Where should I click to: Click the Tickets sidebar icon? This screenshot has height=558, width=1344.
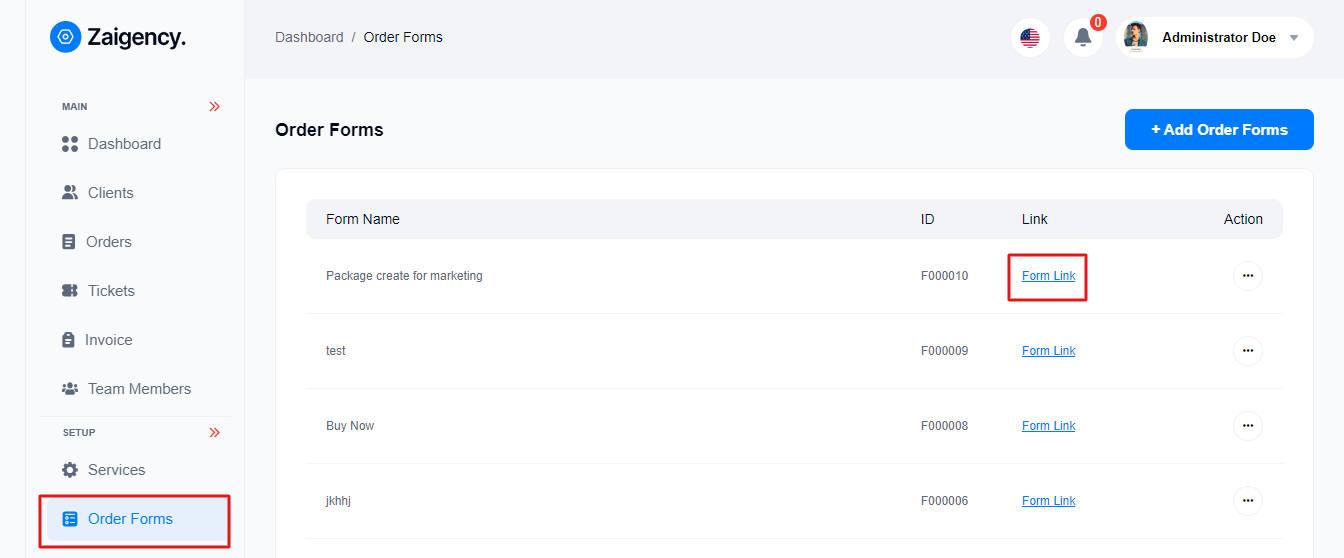click(69, 291)
